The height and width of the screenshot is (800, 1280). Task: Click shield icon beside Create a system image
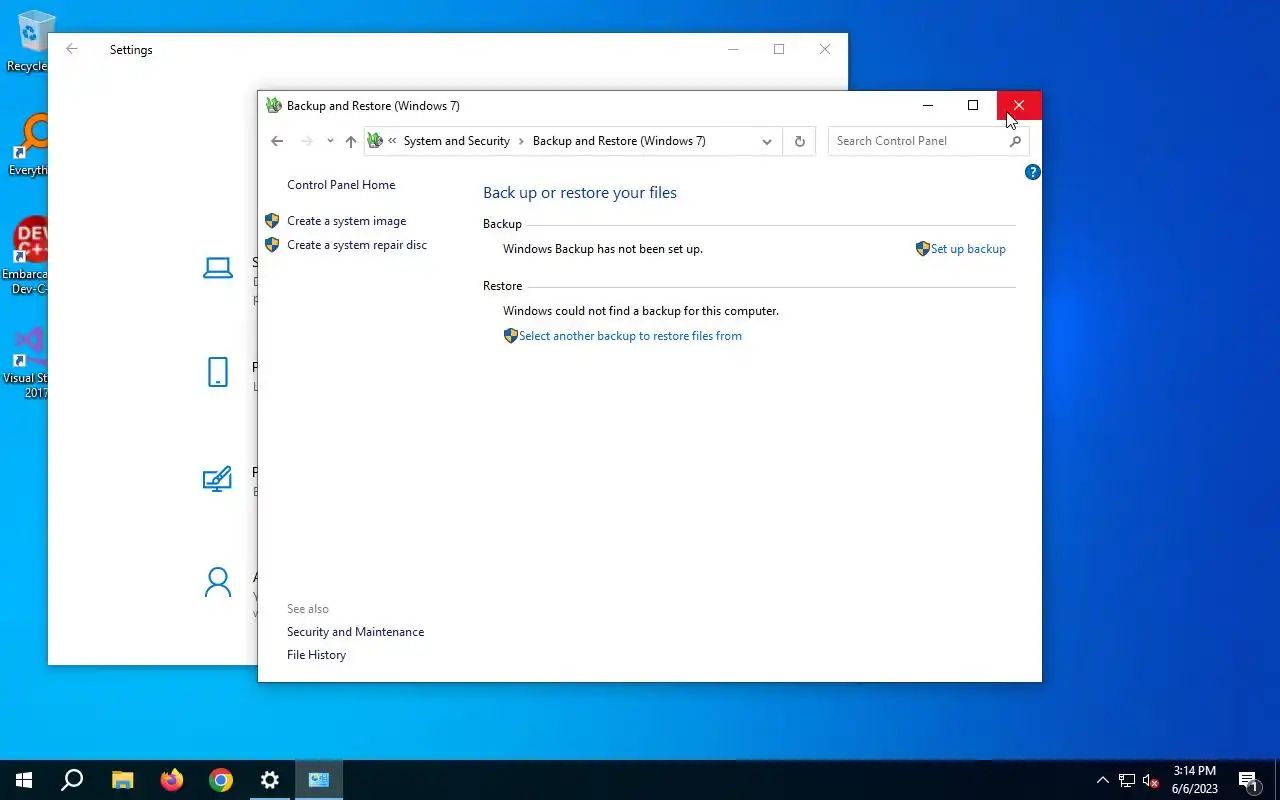272,221
